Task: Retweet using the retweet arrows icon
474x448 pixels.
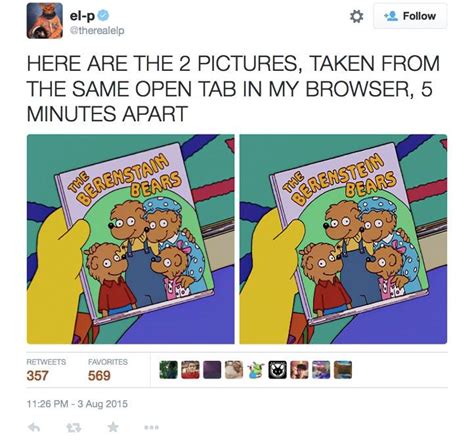Action: point(73,427)
